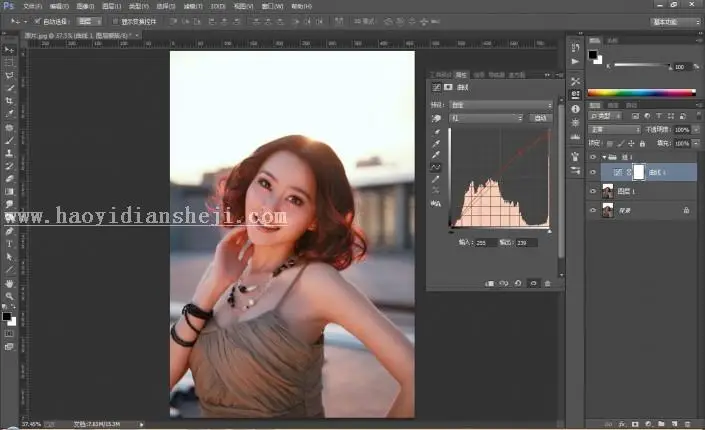Open layer filter type dropdown
This screenshot has height=430, width=705.
[605, 116]
